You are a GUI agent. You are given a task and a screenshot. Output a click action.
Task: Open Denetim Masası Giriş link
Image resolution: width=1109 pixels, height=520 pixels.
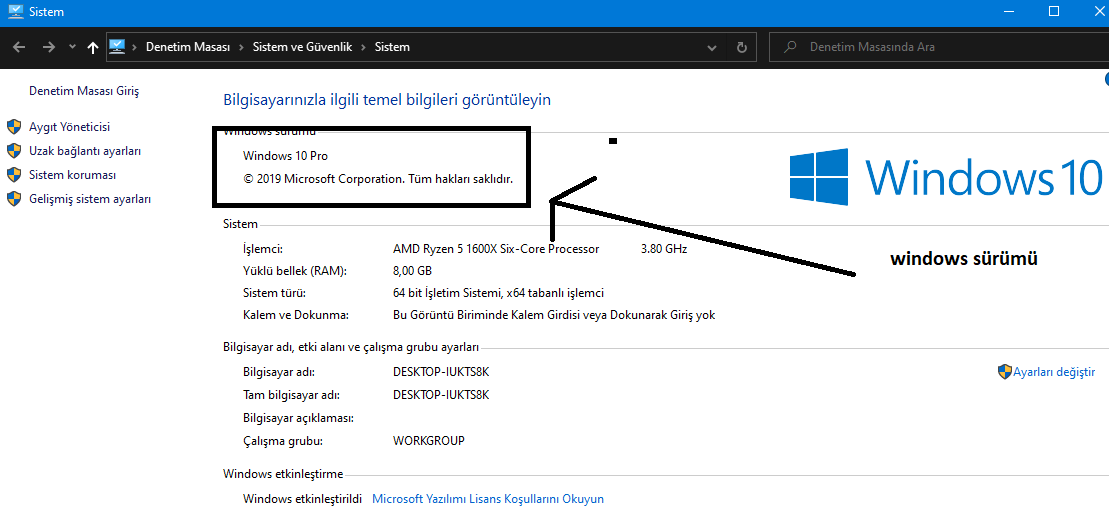(x=84, y=91)
